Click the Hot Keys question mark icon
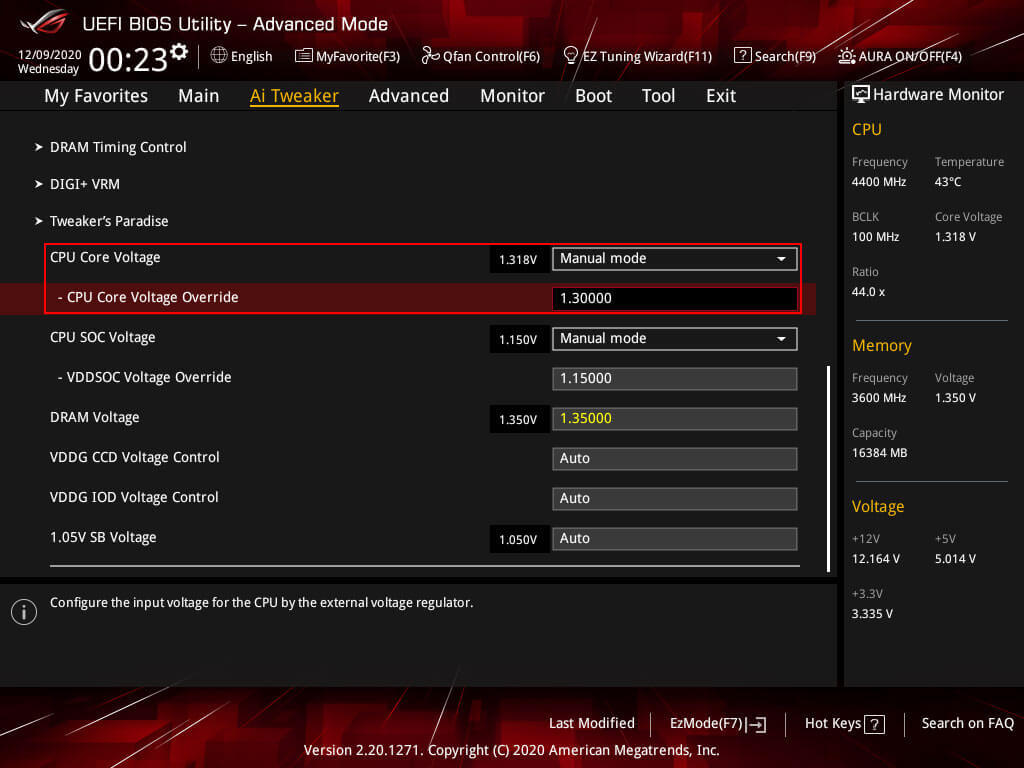This screenshot has width=1024, height=768. click(874, 724)
